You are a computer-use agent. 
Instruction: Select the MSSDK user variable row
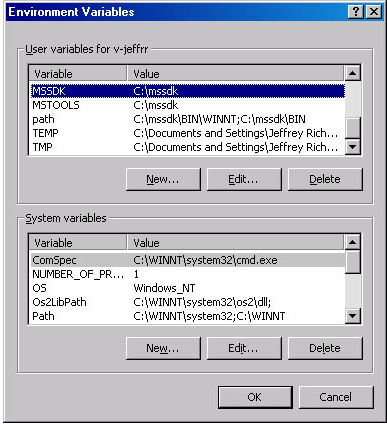click(x=188, y=91)
